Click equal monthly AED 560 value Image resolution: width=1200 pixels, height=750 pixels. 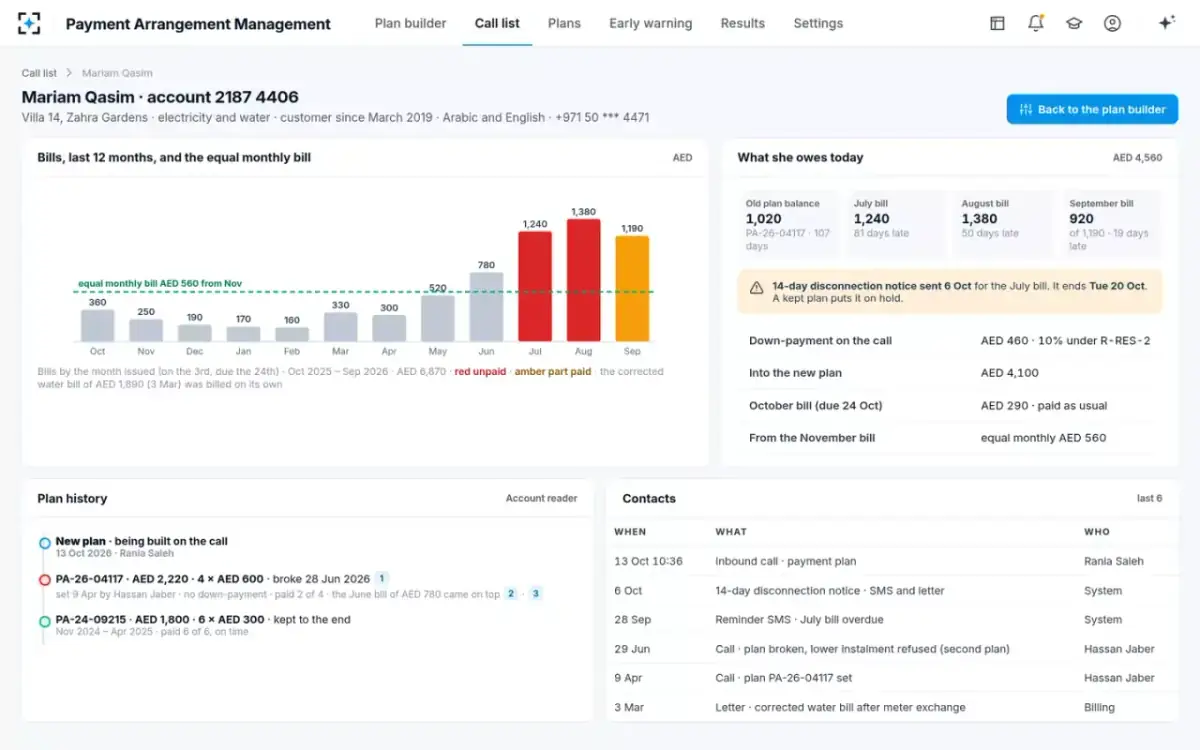tap(1043, 438)
